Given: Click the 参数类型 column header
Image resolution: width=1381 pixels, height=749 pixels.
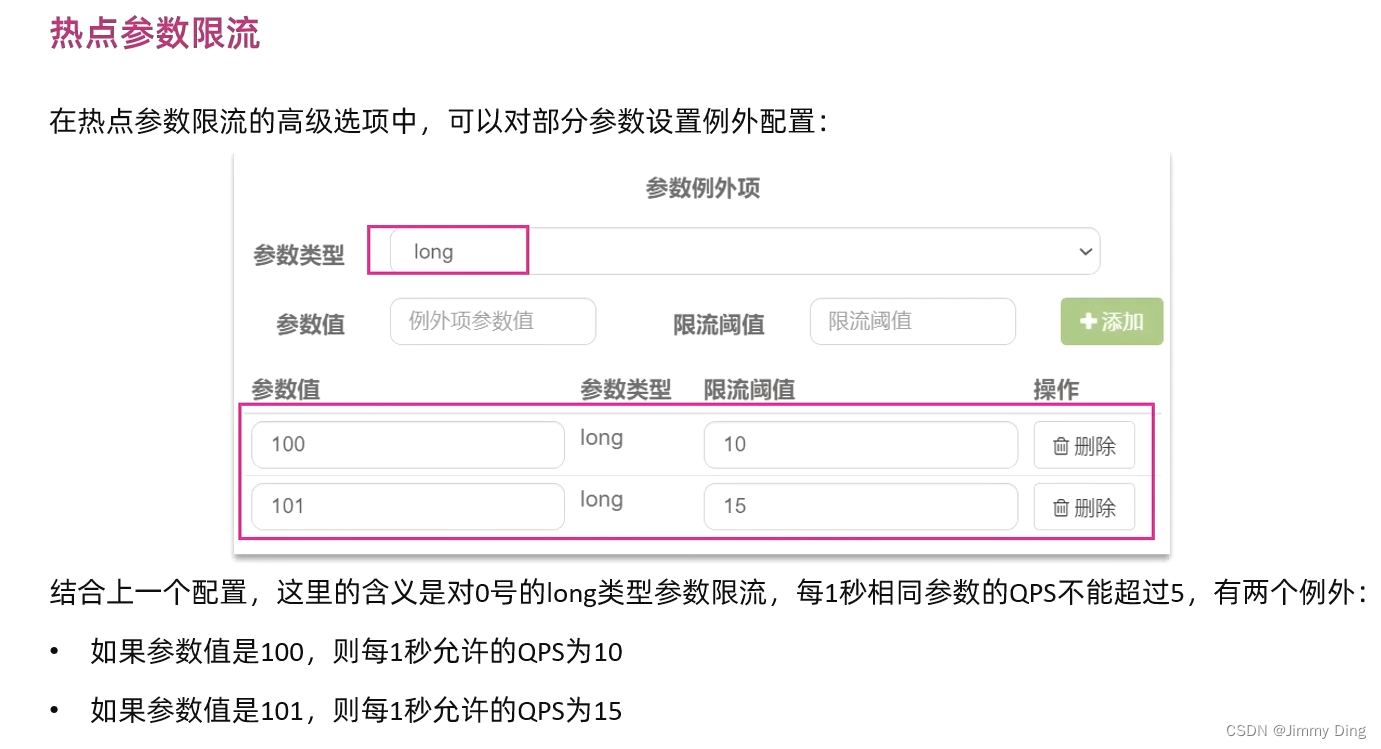Looking at the screenshot, I should click(626, 389).
